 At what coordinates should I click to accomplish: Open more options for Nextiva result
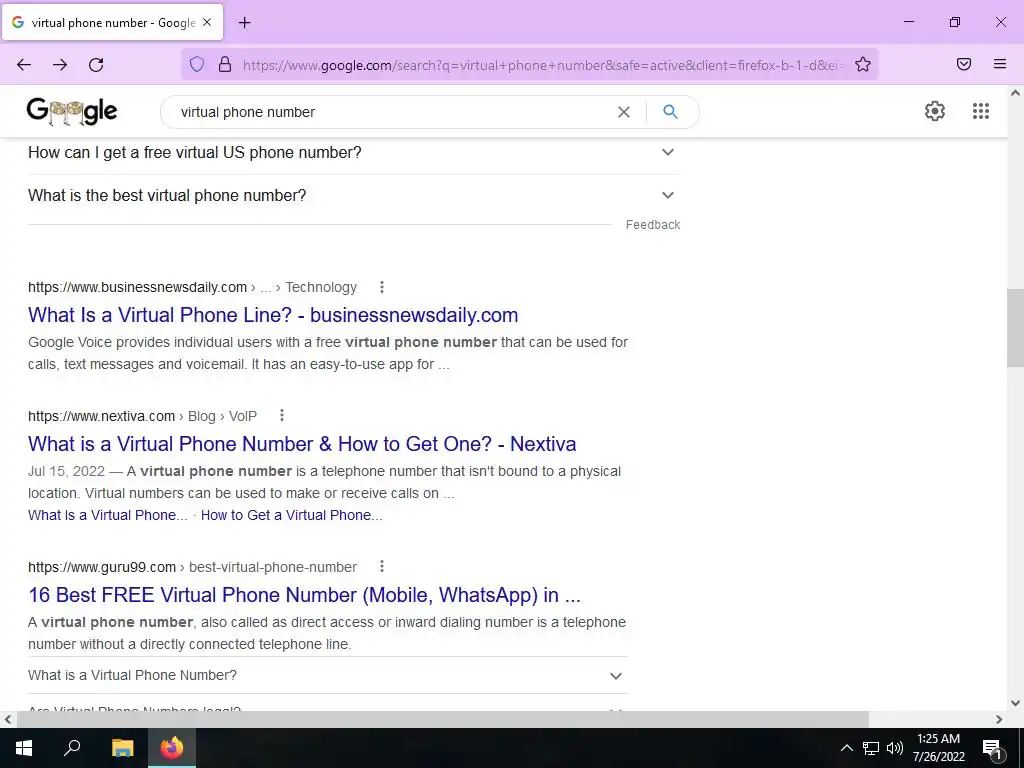[x=281, y=415]
